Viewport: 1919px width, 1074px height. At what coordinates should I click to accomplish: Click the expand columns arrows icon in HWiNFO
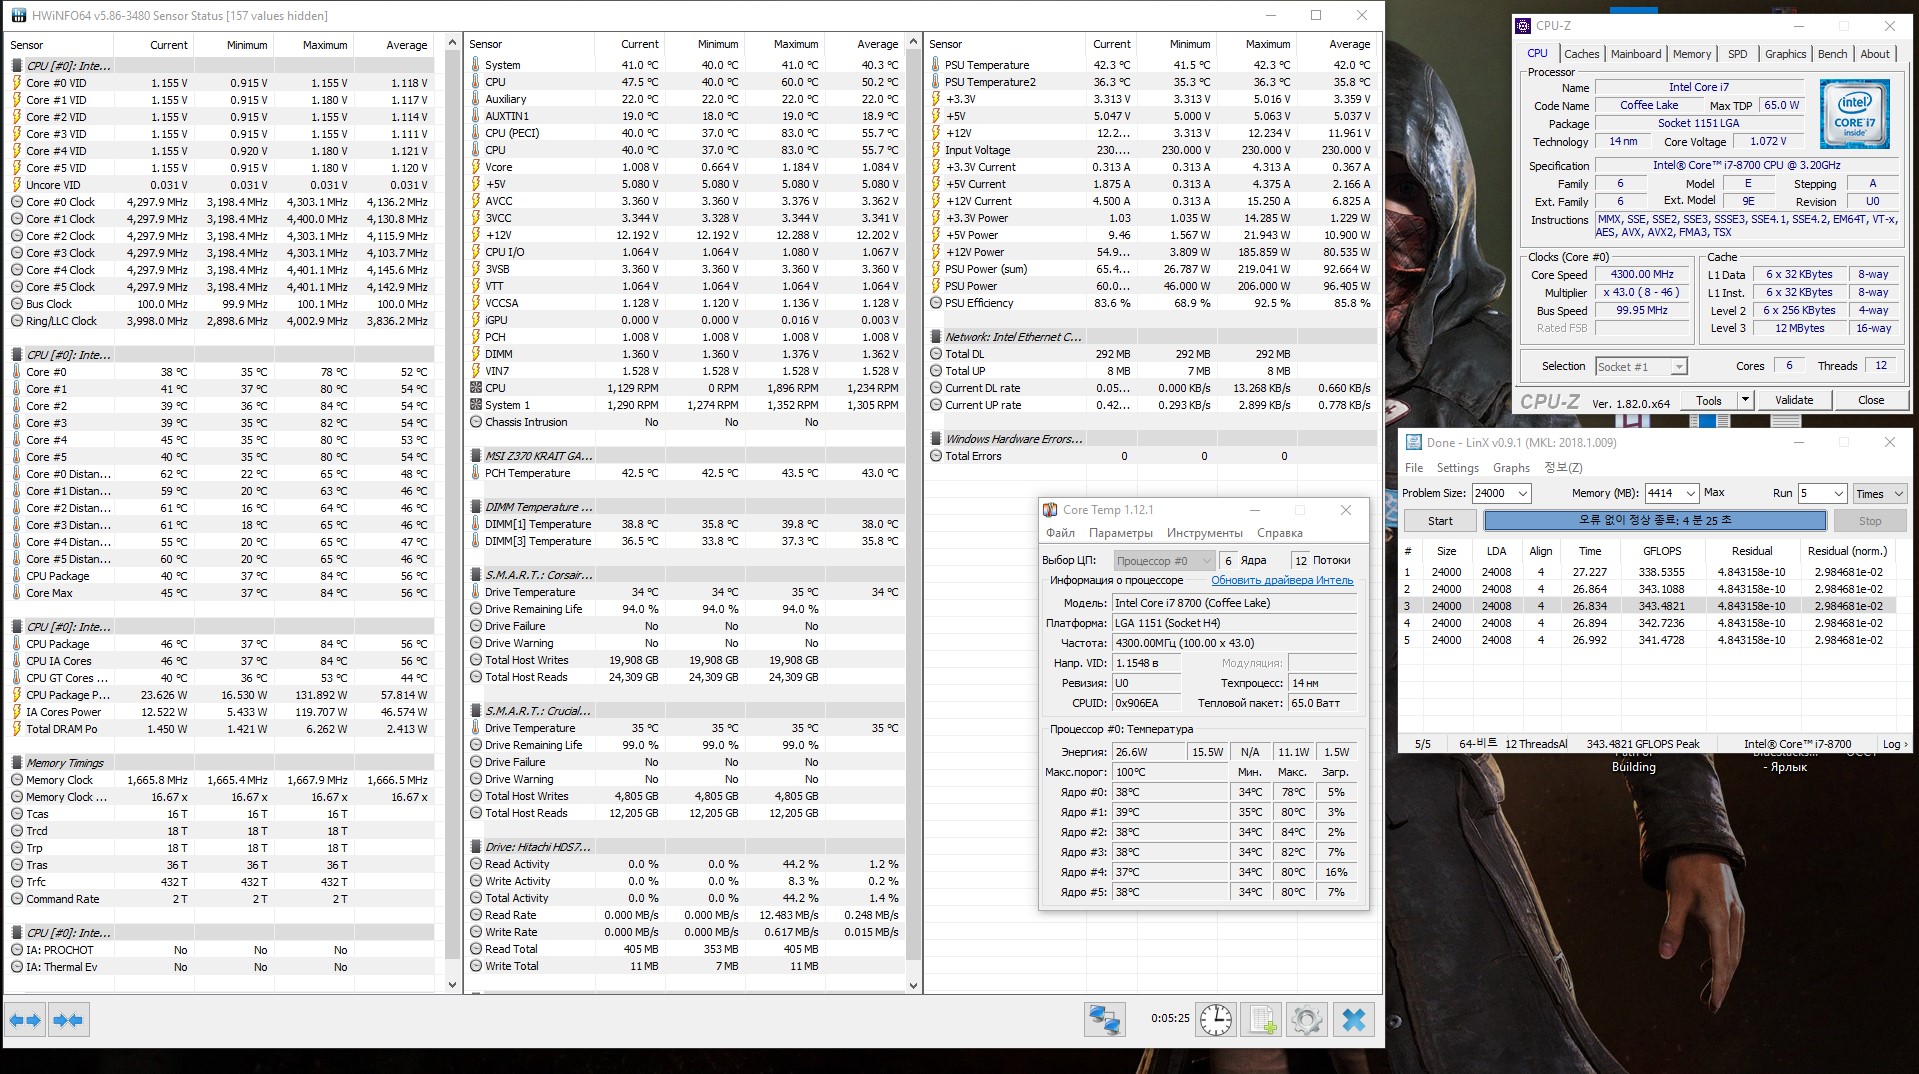click(x=25, y=1020)
